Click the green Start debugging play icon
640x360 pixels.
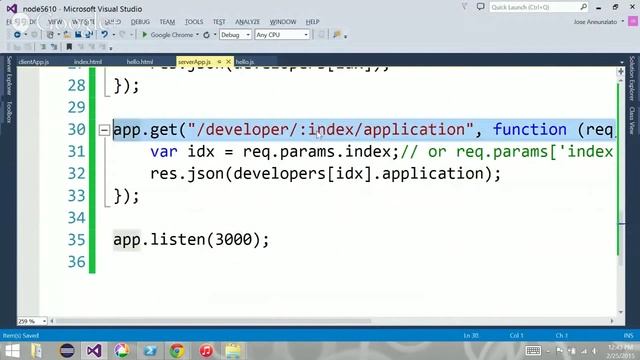144,35
